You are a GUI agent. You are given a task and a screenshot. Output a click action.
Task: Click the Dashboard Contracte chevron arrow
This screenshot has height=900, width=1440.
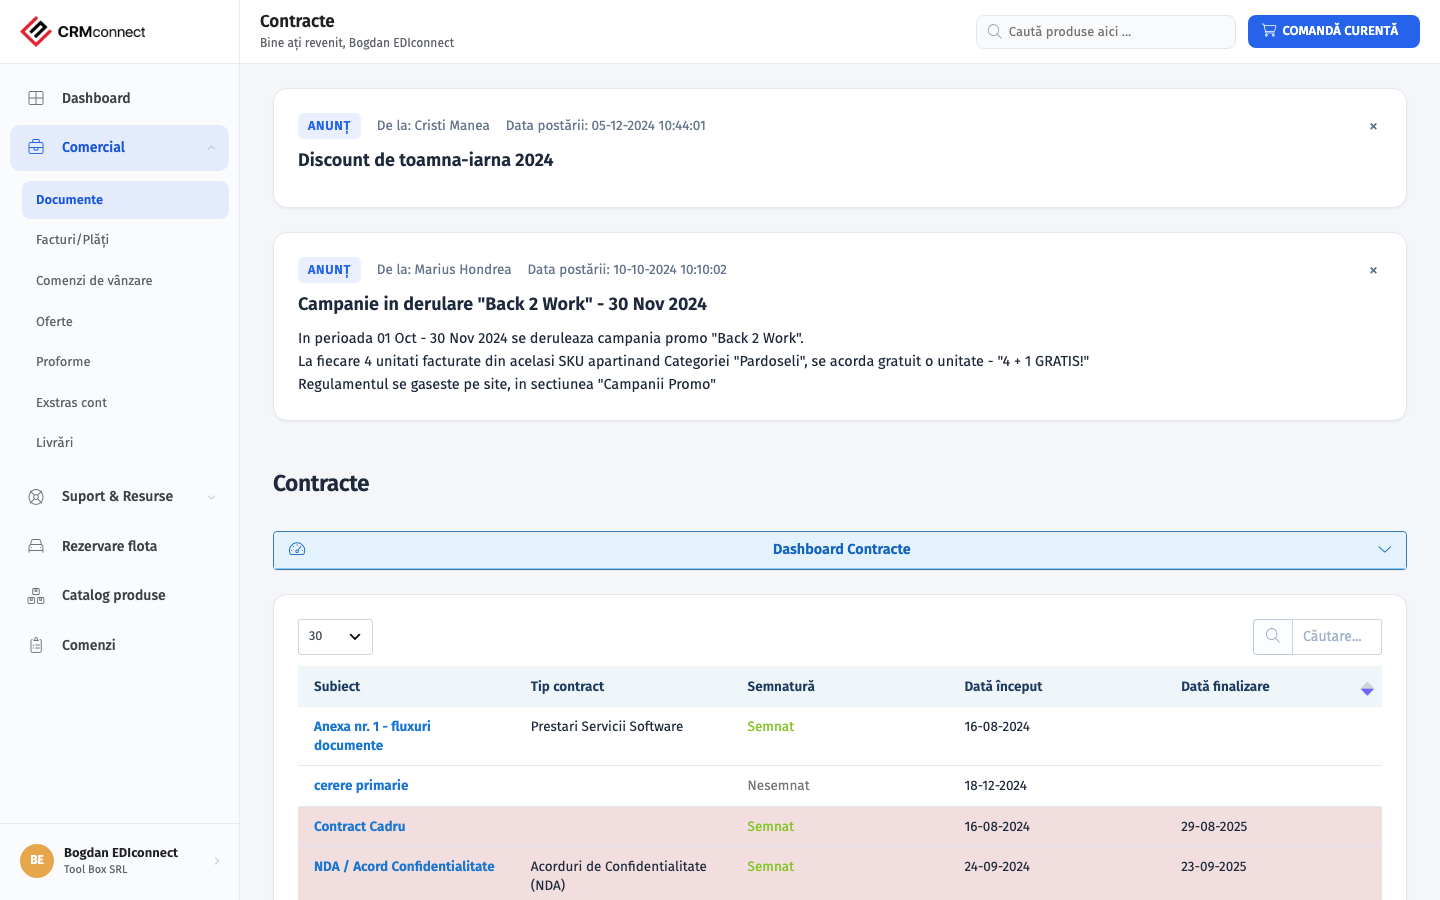[x=1385, y=550]
